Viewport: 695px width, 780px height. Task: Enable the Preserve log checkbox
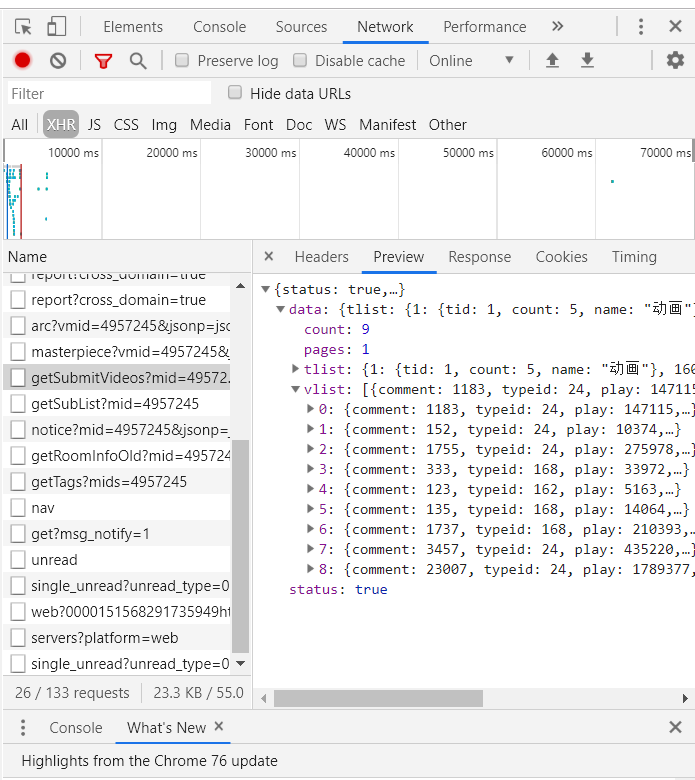click(x=182, y=60)
